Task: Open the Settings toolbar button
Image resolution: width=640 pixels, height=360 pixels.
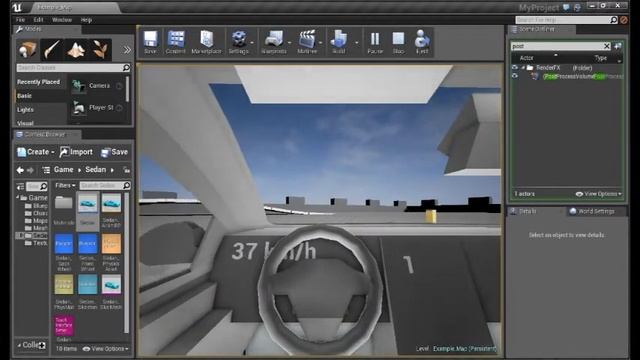Action: 238,42
